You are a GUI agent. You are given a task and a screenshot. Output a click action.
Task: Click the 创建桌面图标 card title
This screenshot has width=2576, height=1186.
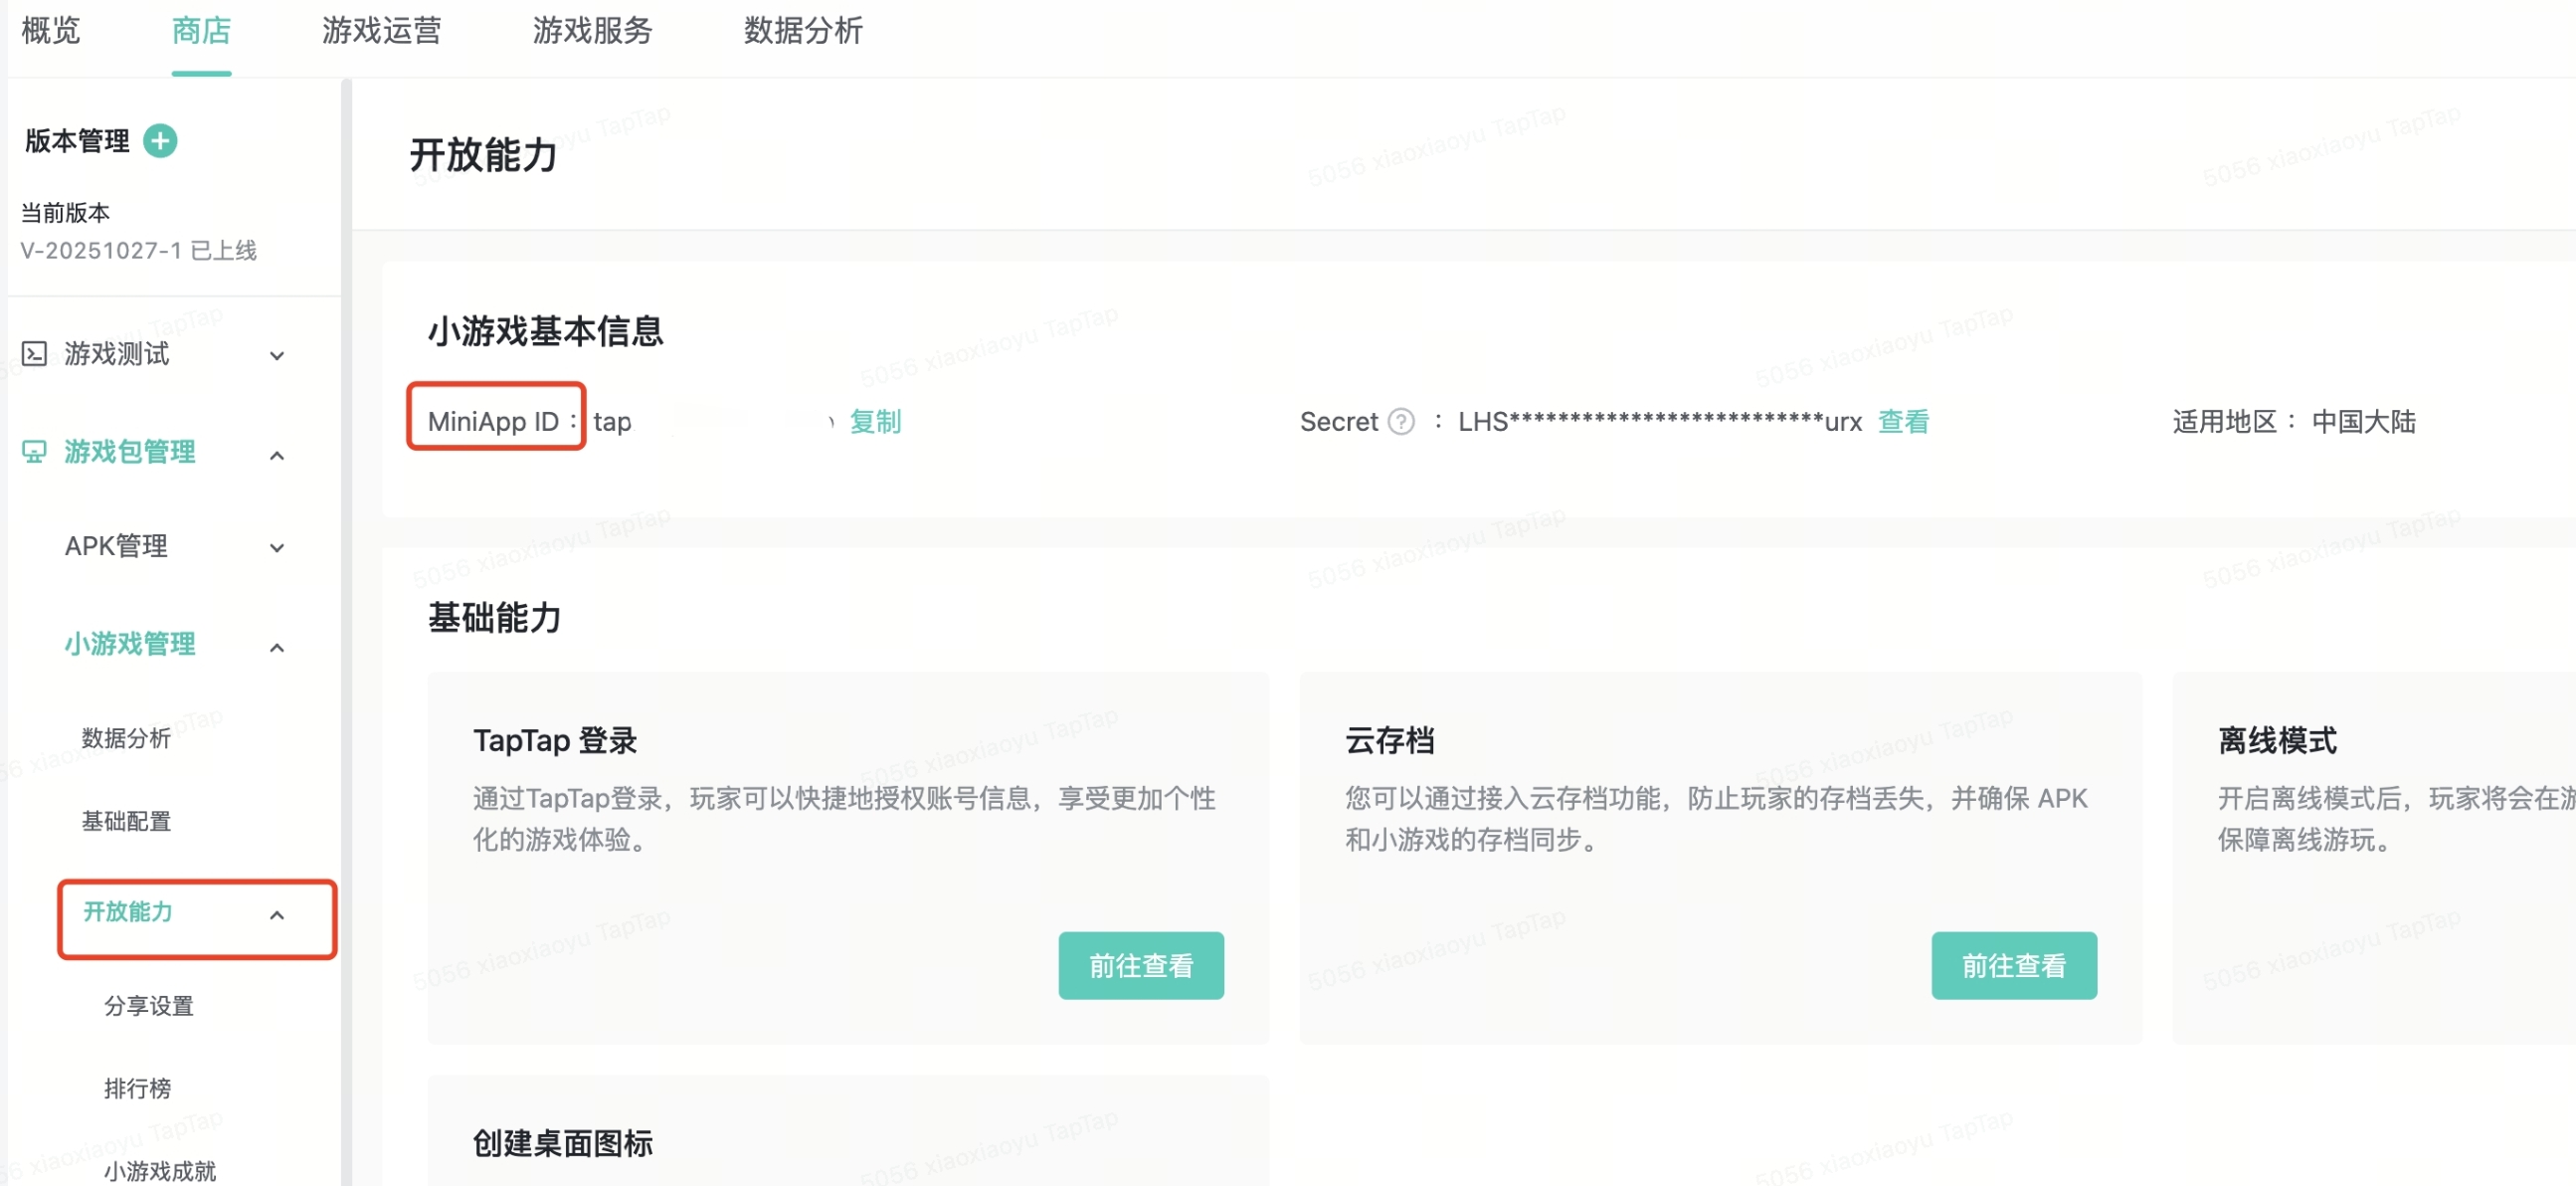[563, 1143]
